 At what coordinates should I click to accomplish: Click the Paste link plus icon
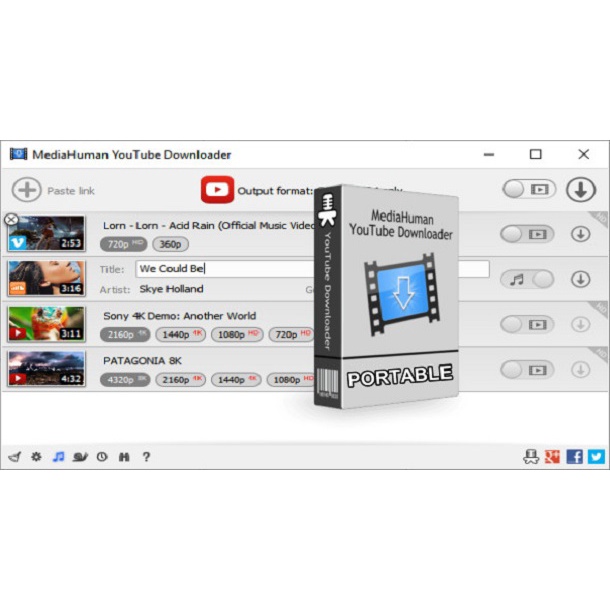coord(26,190)
